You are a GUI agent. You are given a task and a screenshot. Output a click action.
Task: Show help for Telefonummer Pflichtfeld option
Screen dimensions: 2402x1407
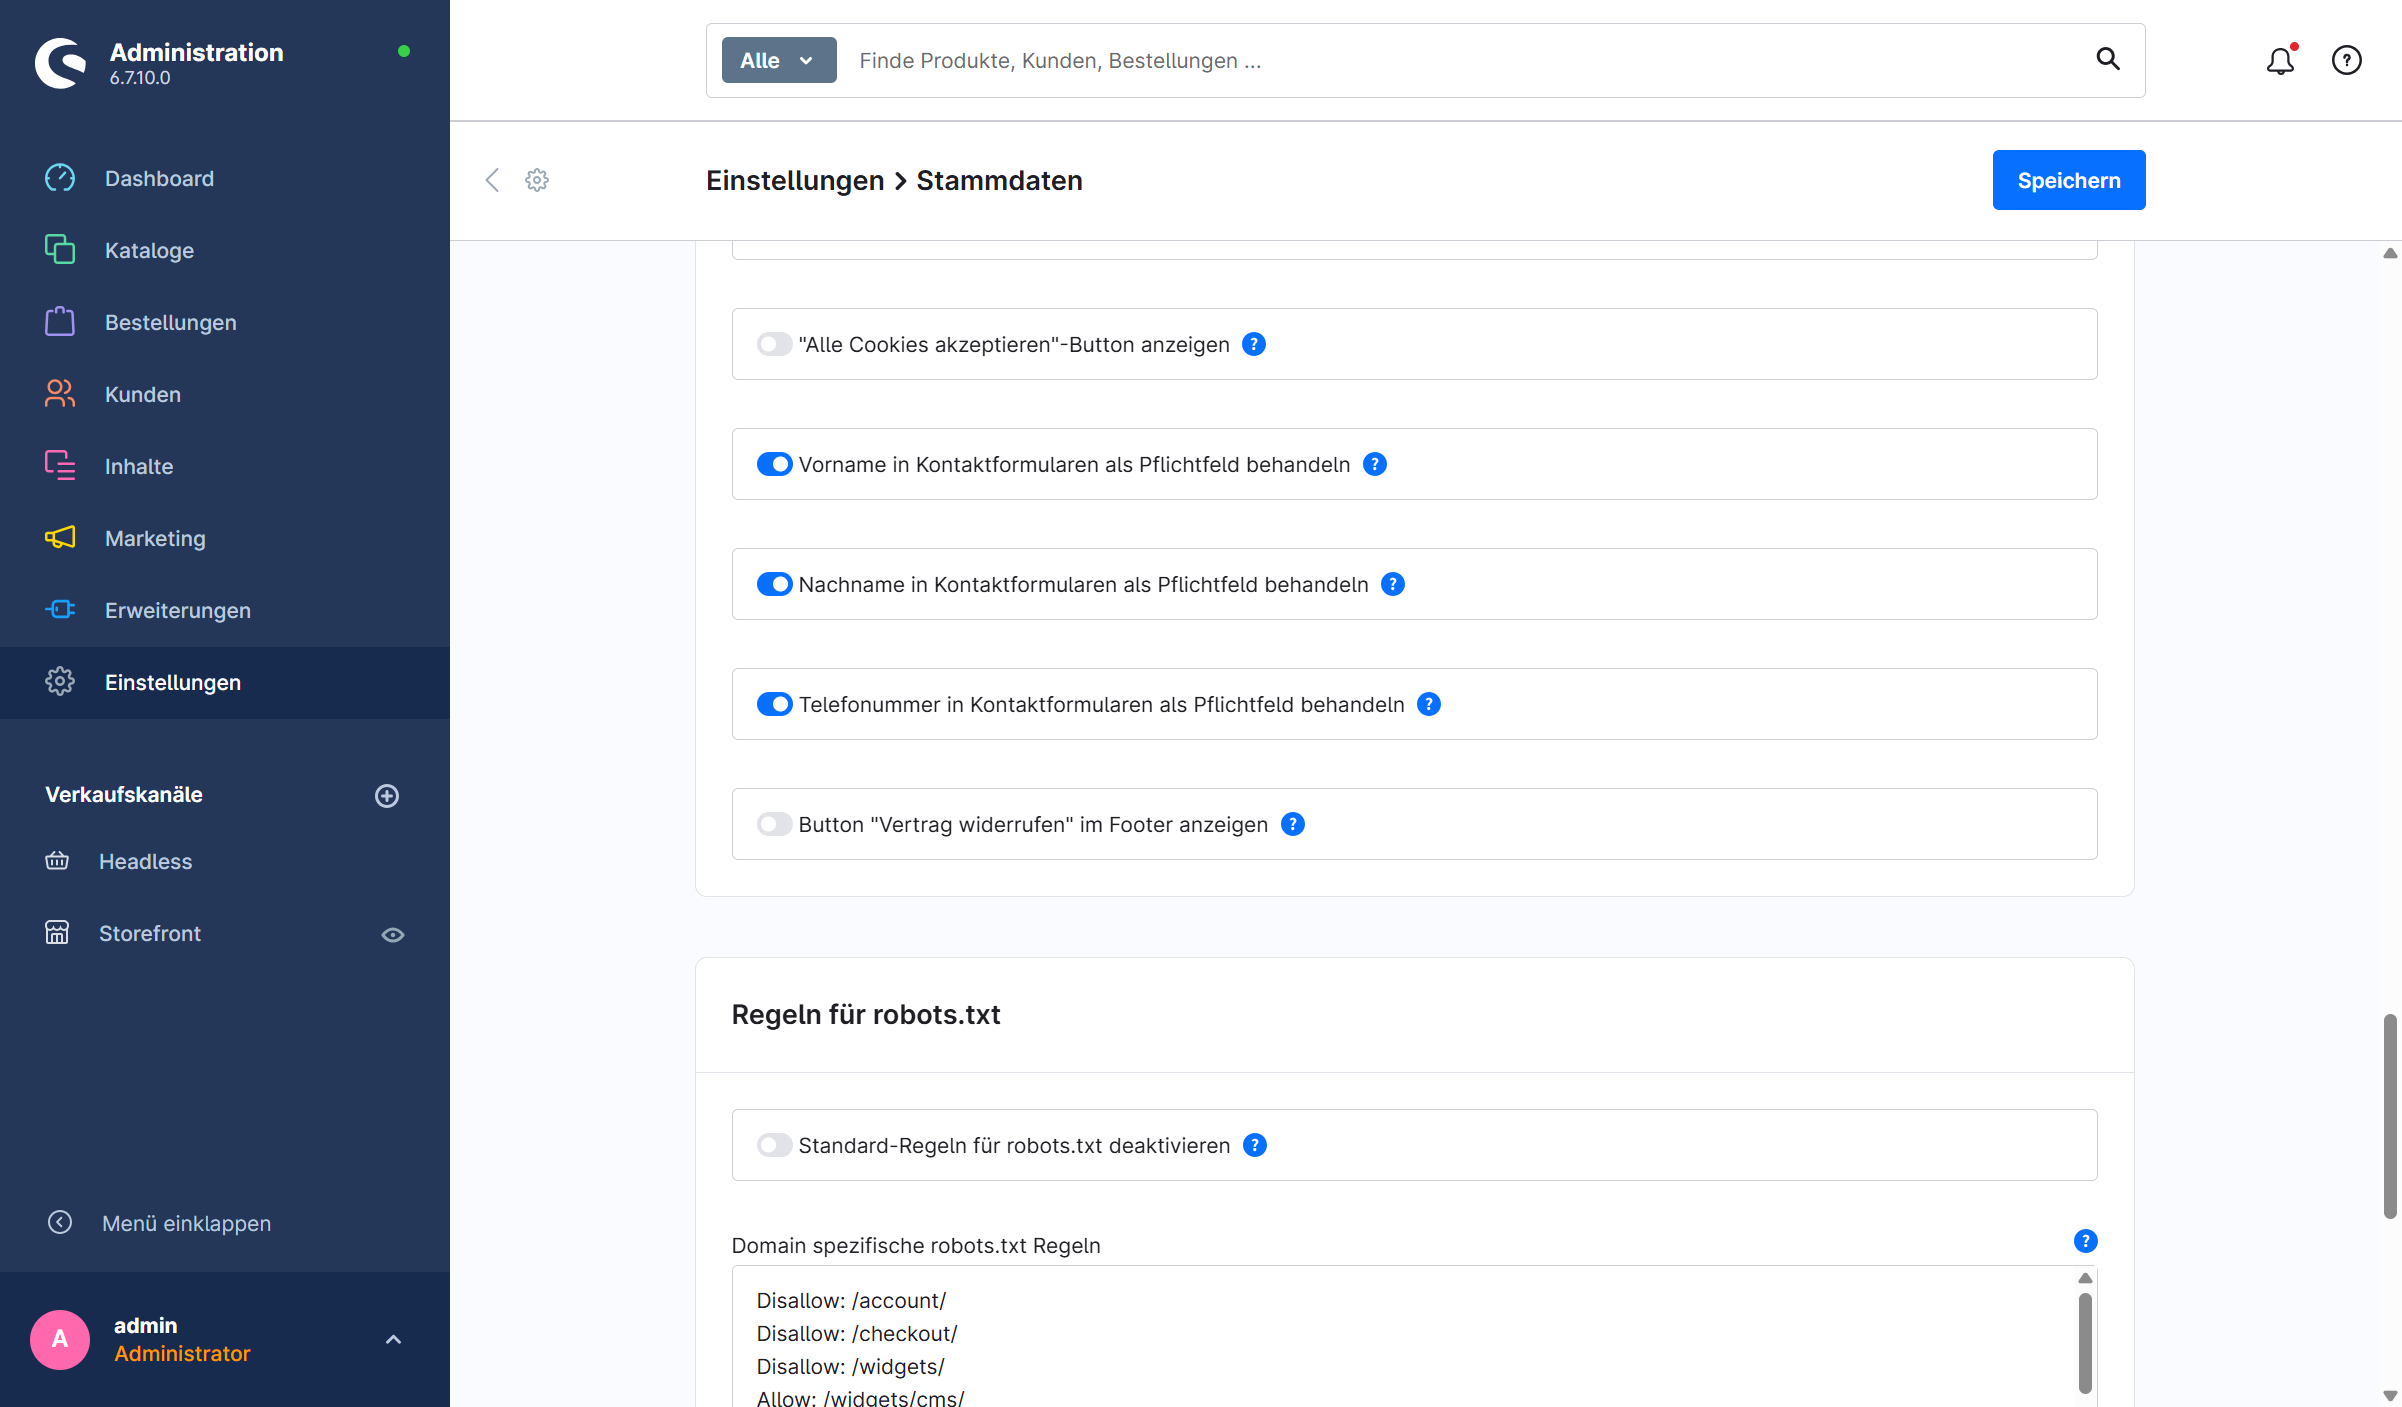tap(1429, 704)
